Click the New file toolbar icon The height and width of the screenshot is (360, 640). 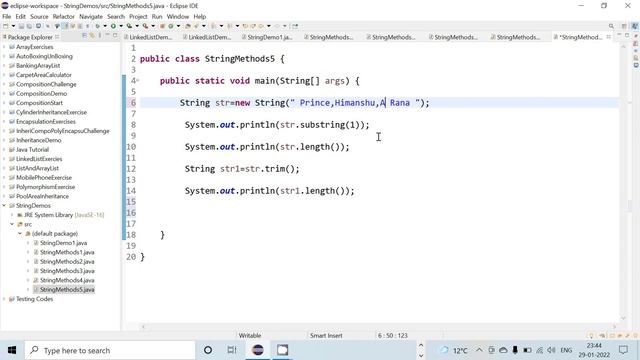coord(6,26)
